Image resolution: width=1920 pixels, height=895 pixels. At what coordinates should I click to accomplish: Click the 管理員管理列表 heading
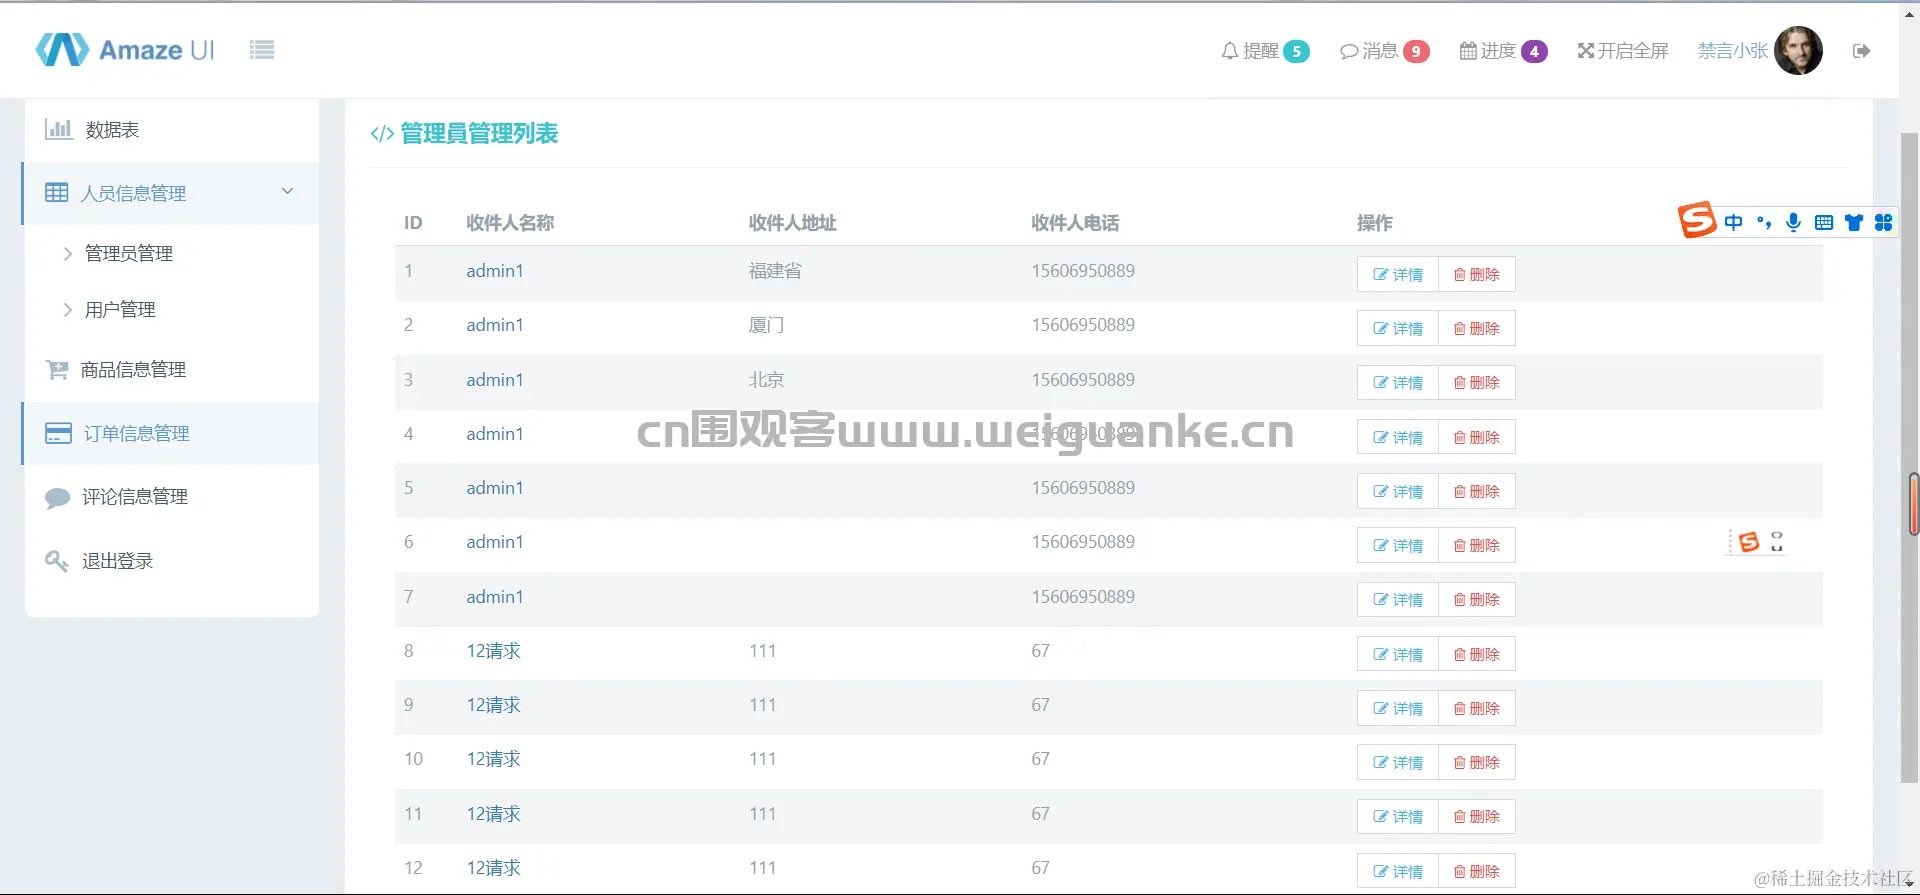tap(479, 133)
